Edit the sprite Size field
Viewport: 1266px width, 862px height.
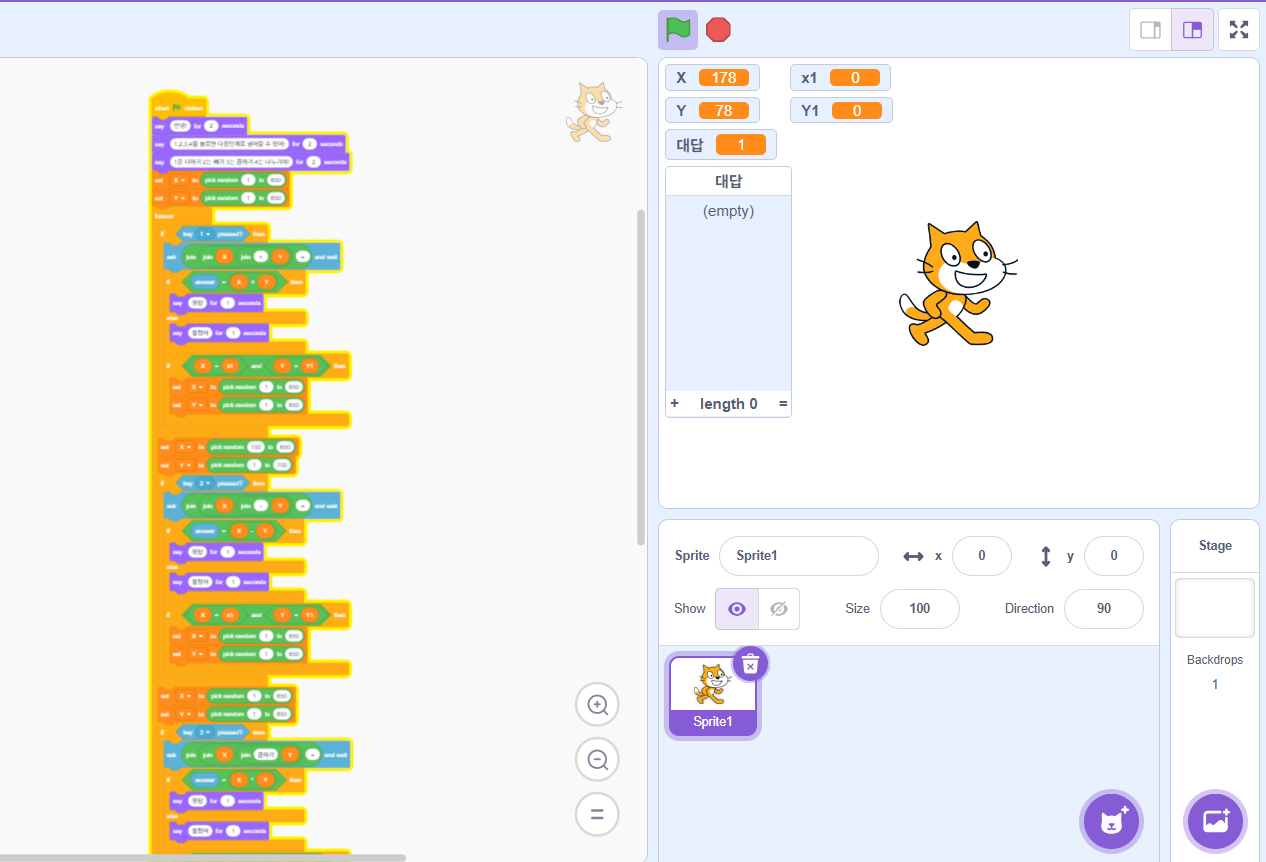click(919, 609)
